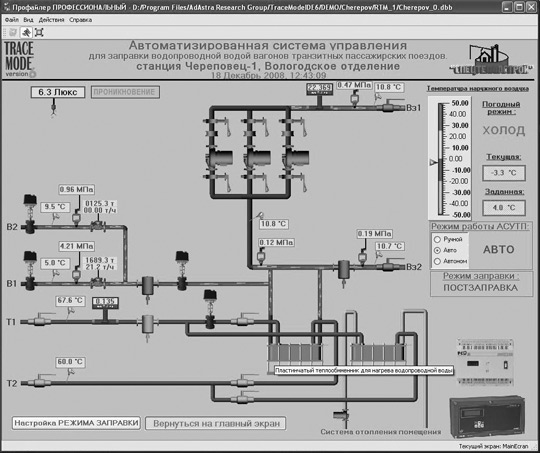The width and height of the screenshot is (540, 453).
Task: Click Вернуться на главный экран button
Action: 216,423
